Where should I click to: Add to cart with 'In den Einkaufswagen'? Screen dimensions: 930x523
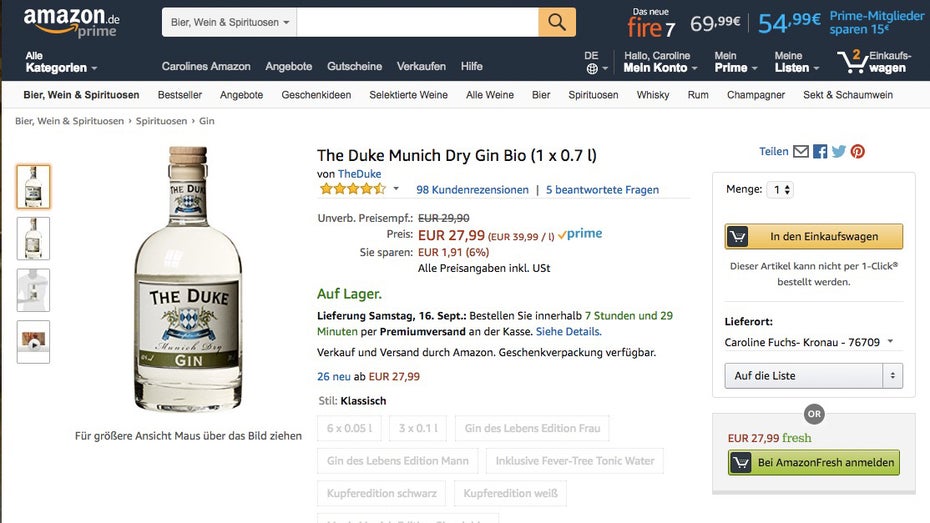point(813,237)
